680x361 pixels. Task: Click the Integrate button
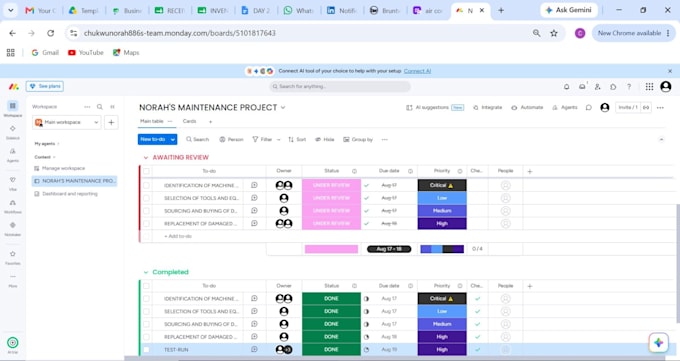tap(487, 108)
